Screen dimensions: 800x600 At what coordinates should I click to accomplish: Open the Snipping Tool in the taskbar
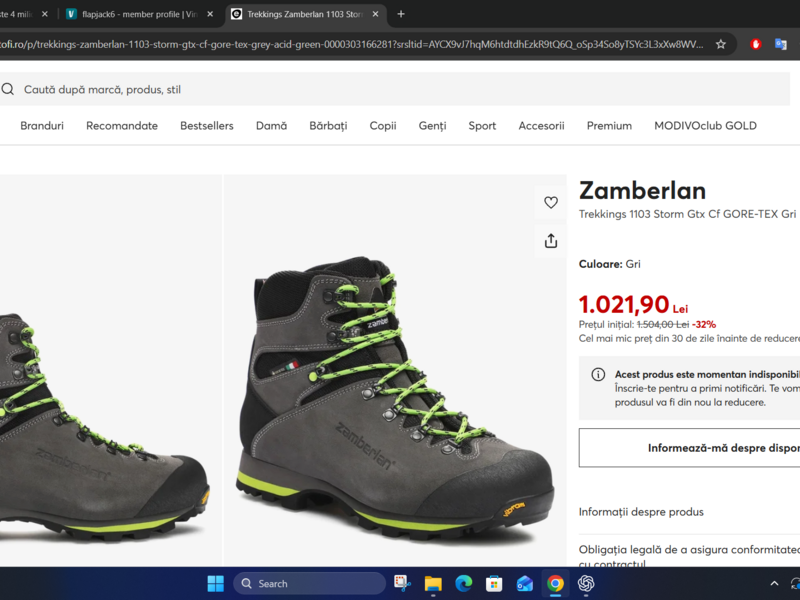403,583
